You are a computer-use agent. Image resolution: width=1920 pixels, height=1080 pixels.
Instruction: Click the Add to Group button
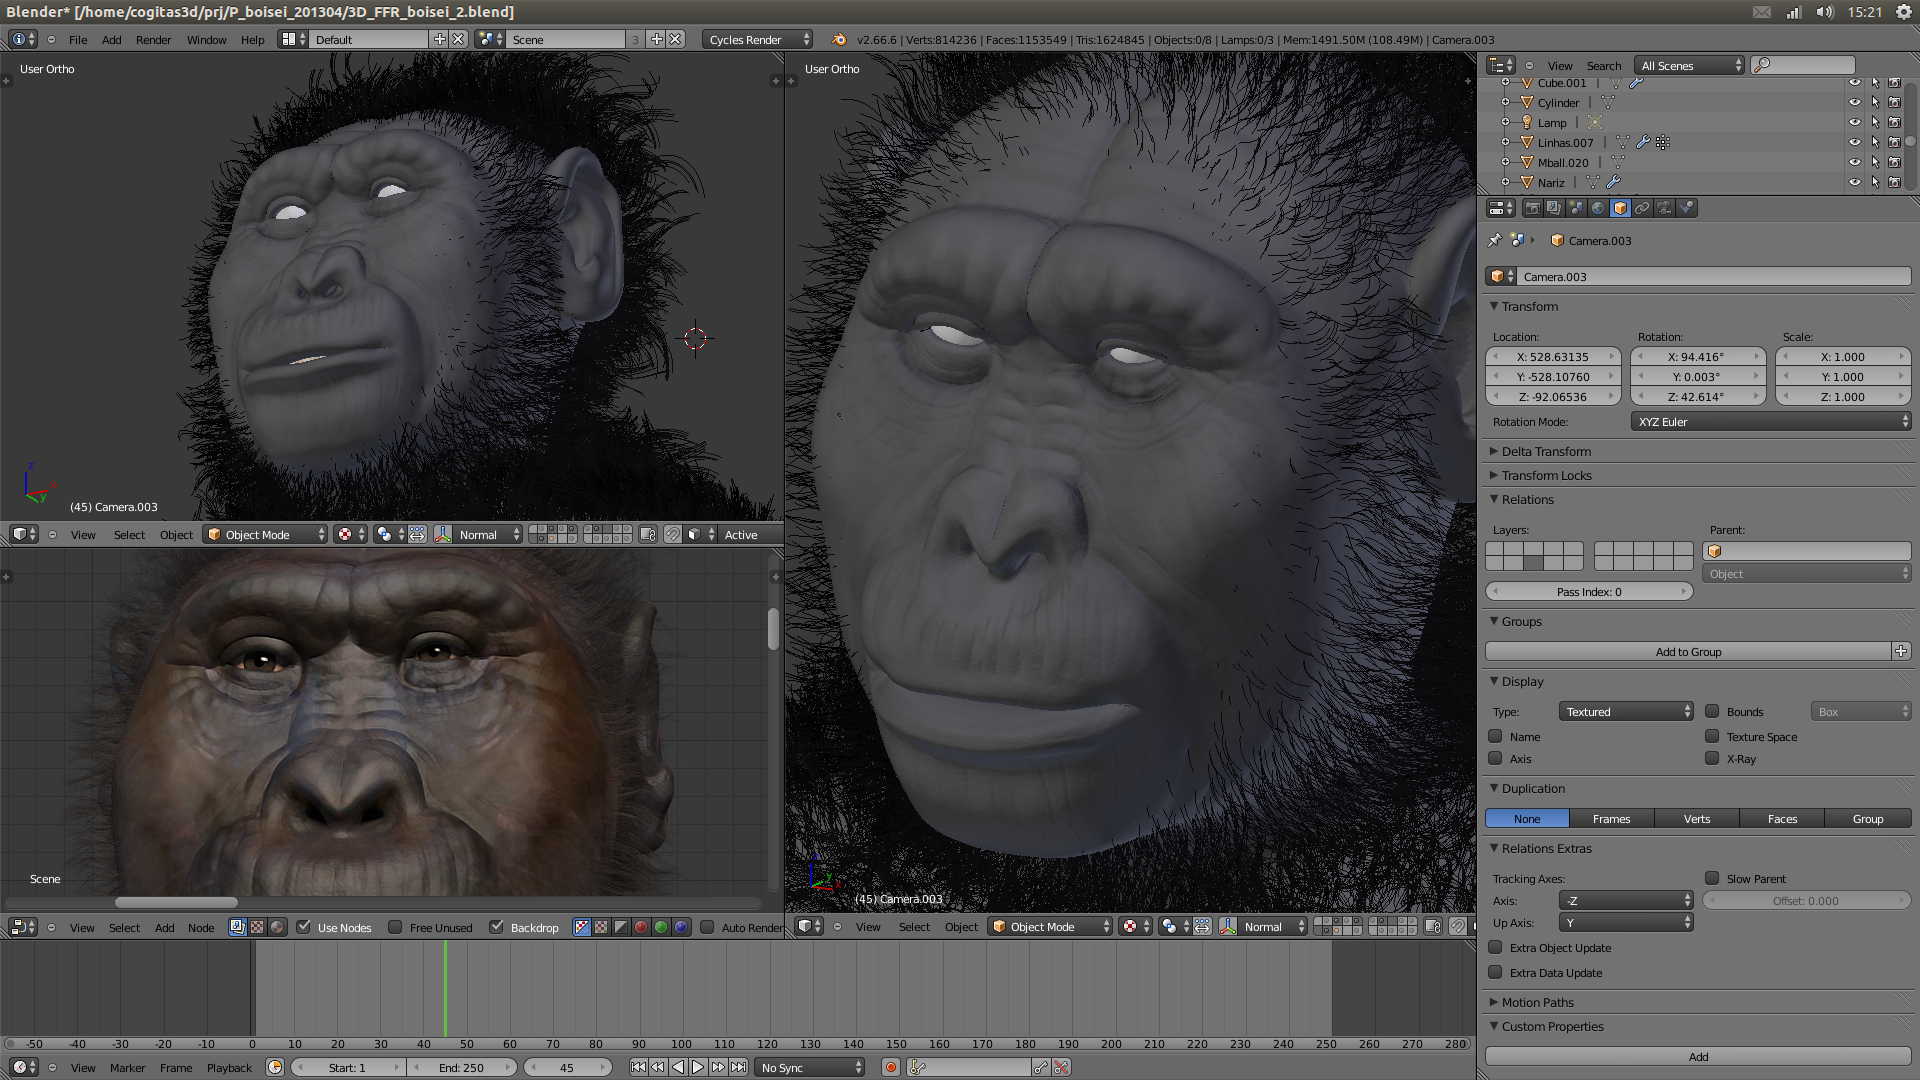coord(1688,651)
